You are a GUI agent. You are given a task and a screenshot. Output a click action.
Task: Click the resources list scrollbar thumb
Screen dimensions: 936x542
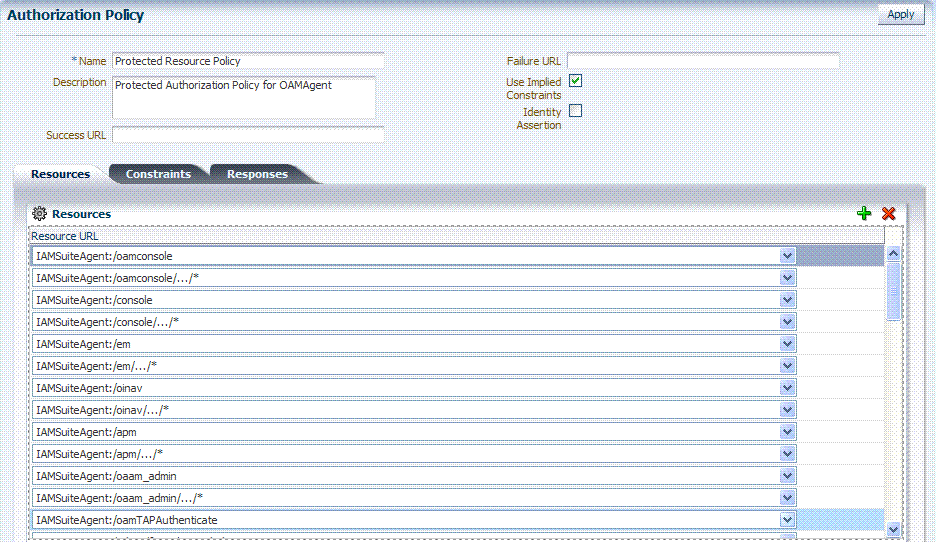pos(894,291)
